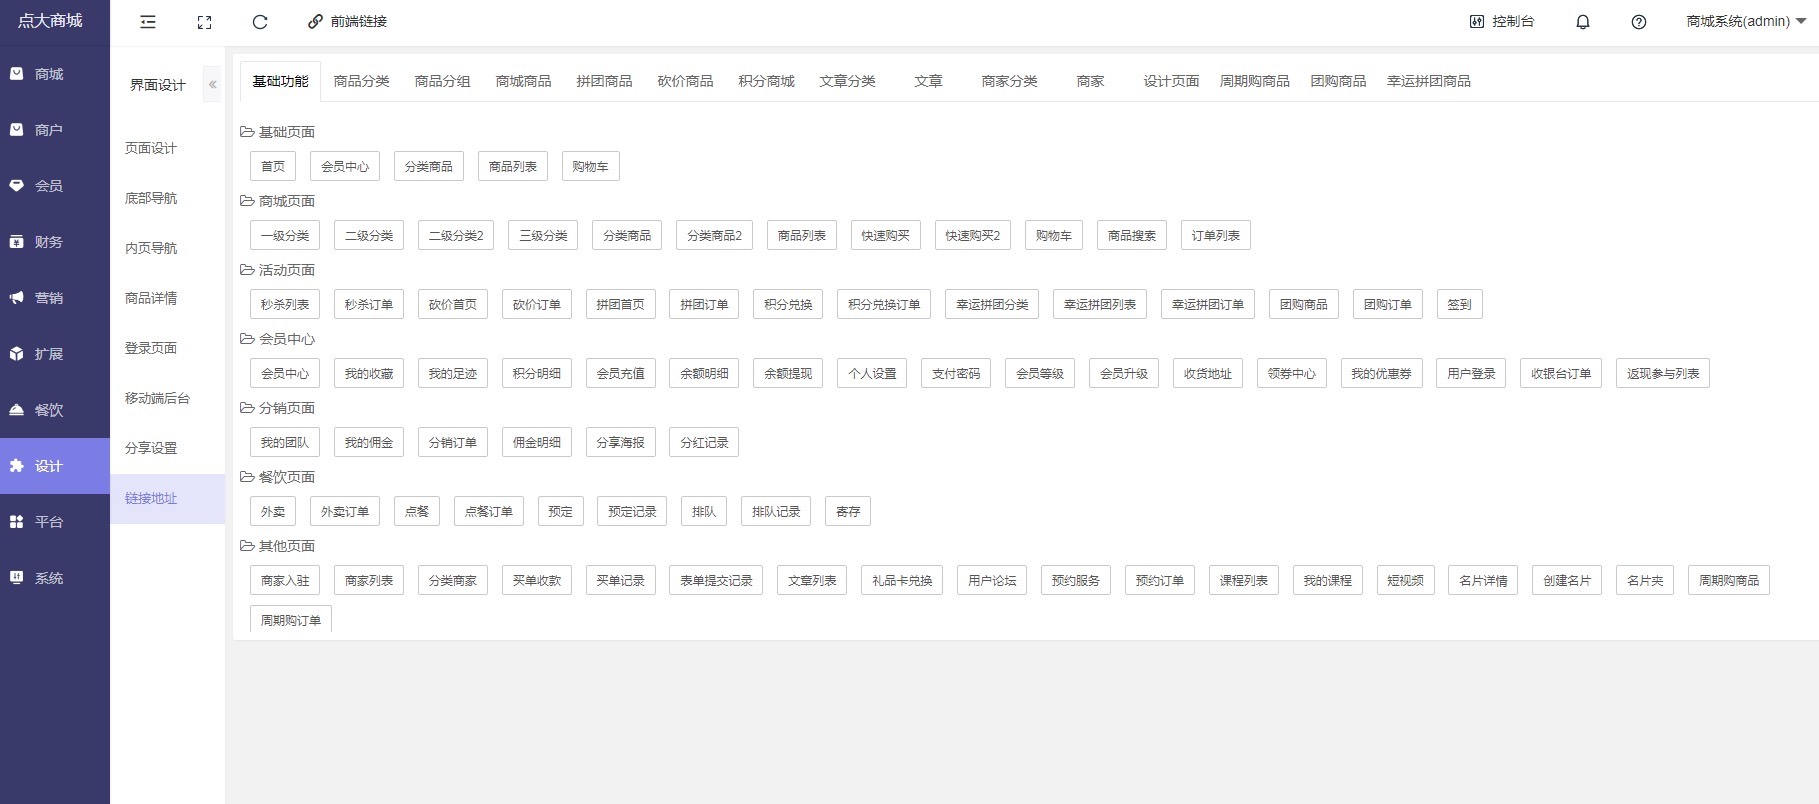
Task: Click the 餐饮页面 folder icon
Action: pyautogui.click(x=247, y=477)
